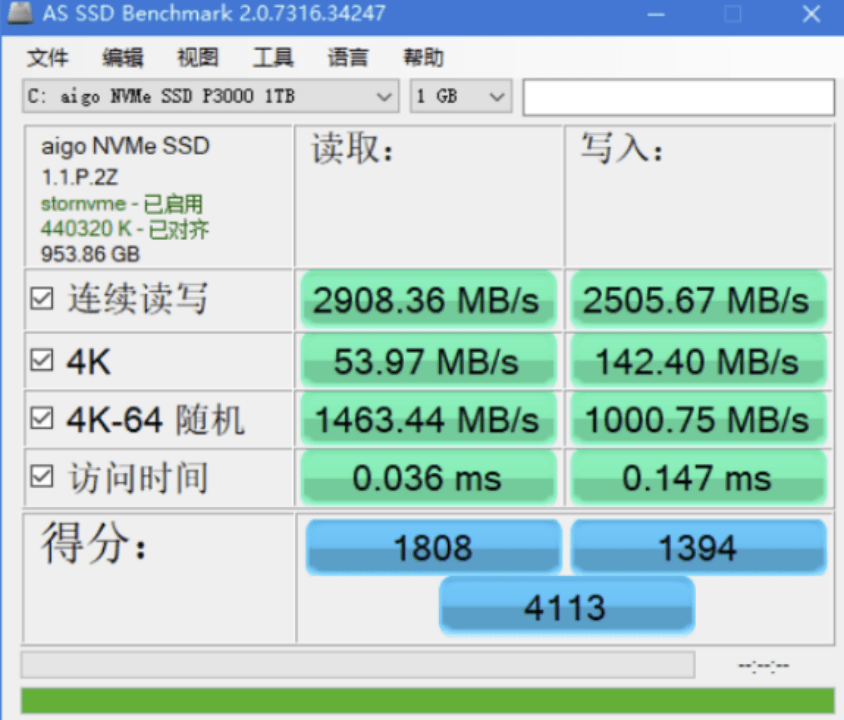Open the 视图 menu
This screenshot has width=844, height=720.
coord(197,57)
